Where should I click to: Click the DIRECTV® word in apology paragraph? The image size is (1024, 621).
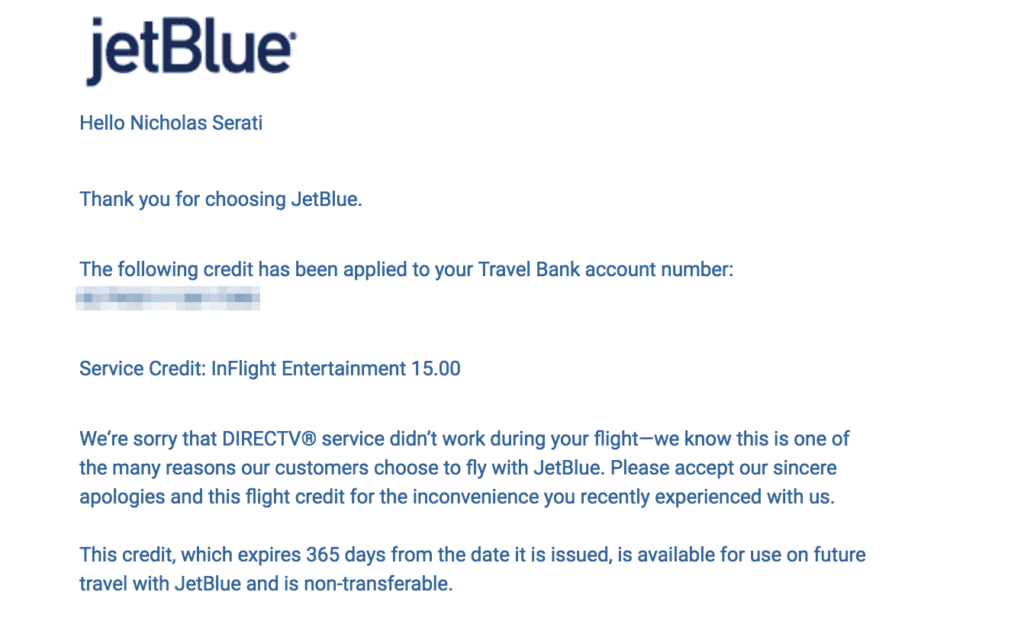pyautogui.click(x=269, y=439)
